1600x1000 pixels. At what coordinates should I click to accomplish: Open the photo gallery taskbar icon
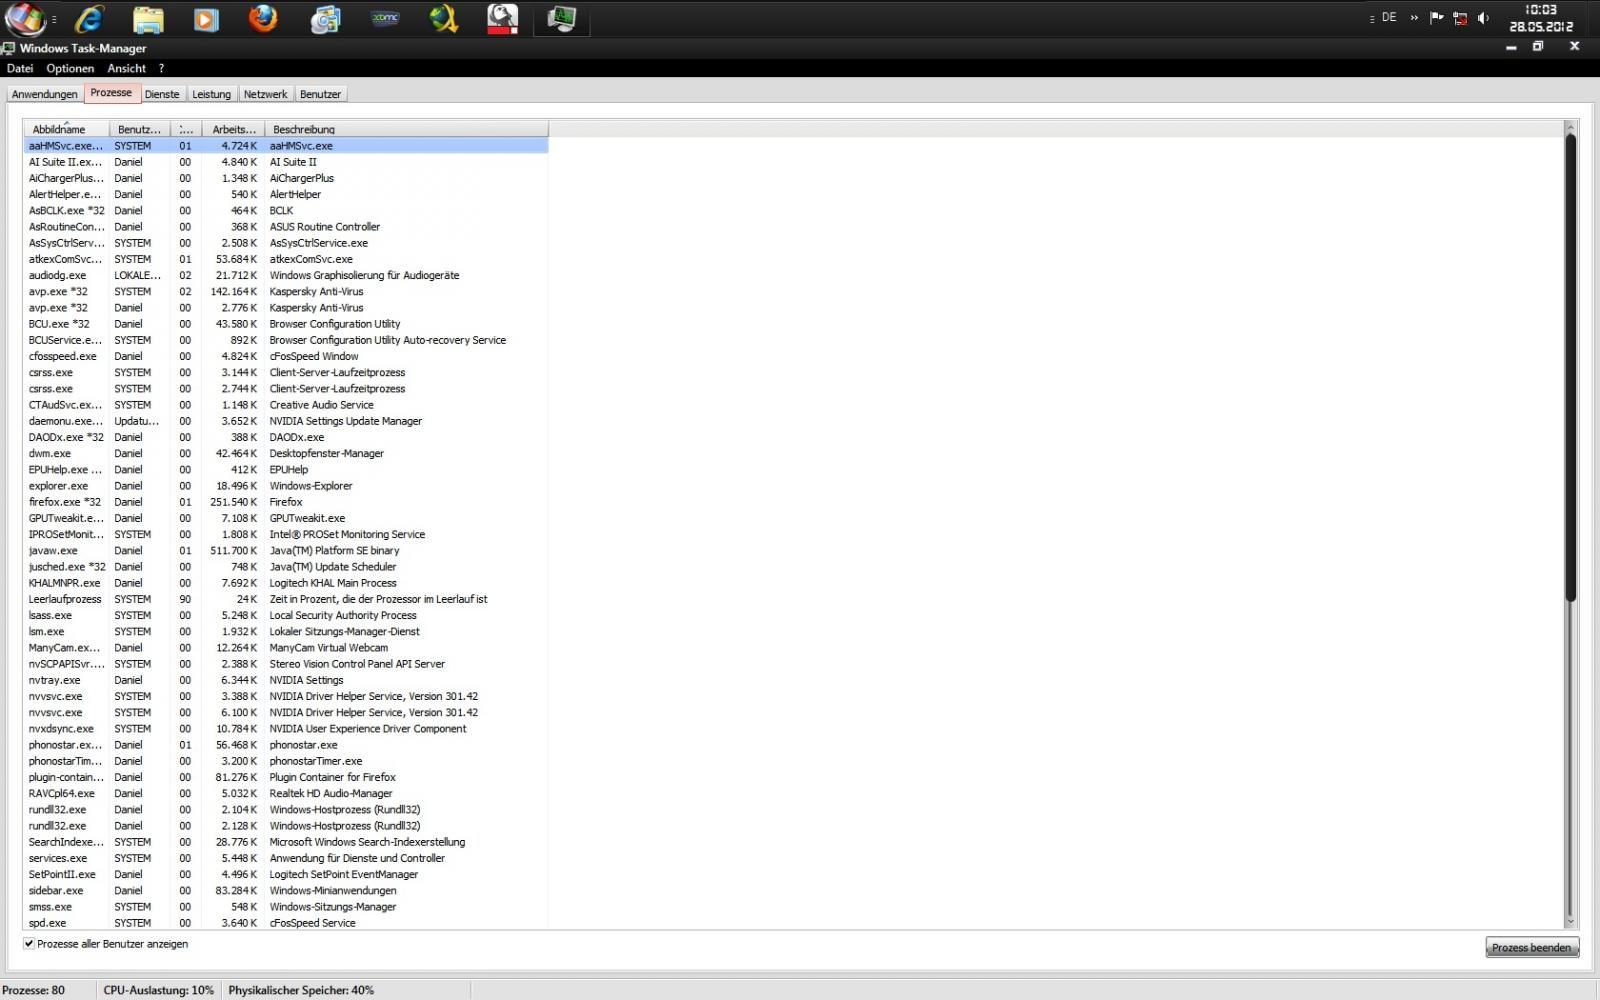pos(325,19)
